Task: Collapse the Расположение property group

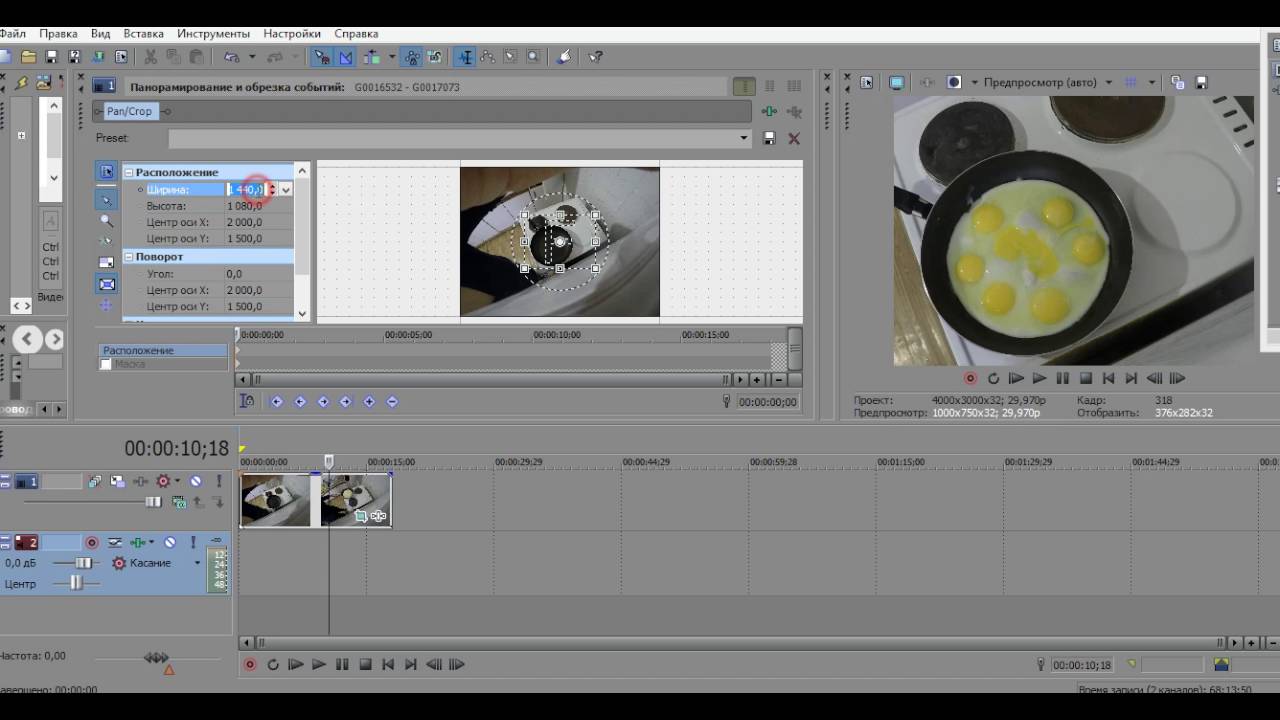Action: (129, 172)
